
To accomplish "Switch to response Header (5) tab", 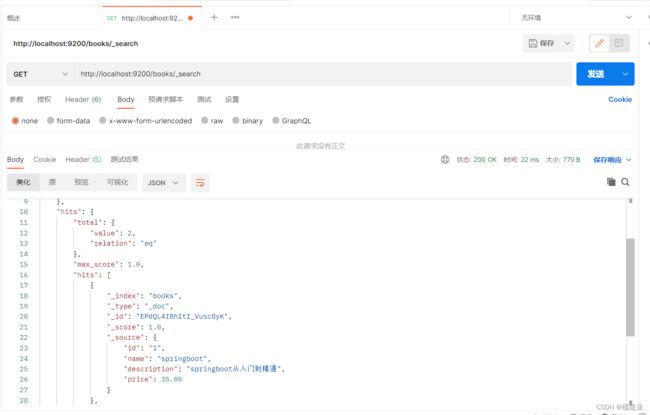I will (x=83, y=160).
